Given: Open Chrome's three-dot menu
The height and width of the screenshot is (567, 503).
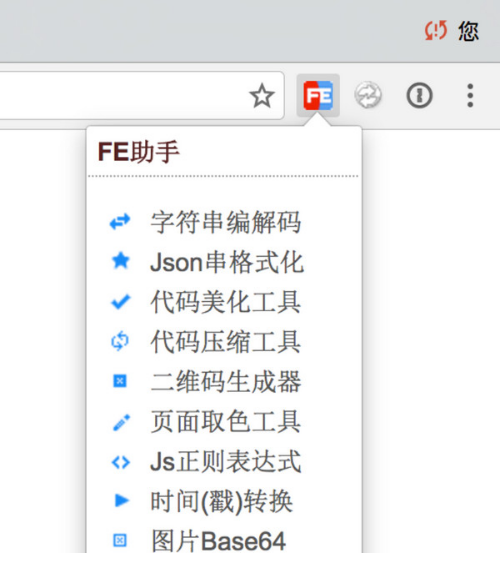Looking at the screenshot, I should pos(470,95).
